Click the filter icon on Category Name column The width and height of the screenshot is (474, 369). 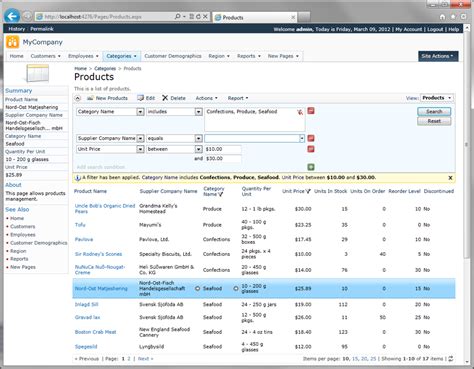click(220, 194)
